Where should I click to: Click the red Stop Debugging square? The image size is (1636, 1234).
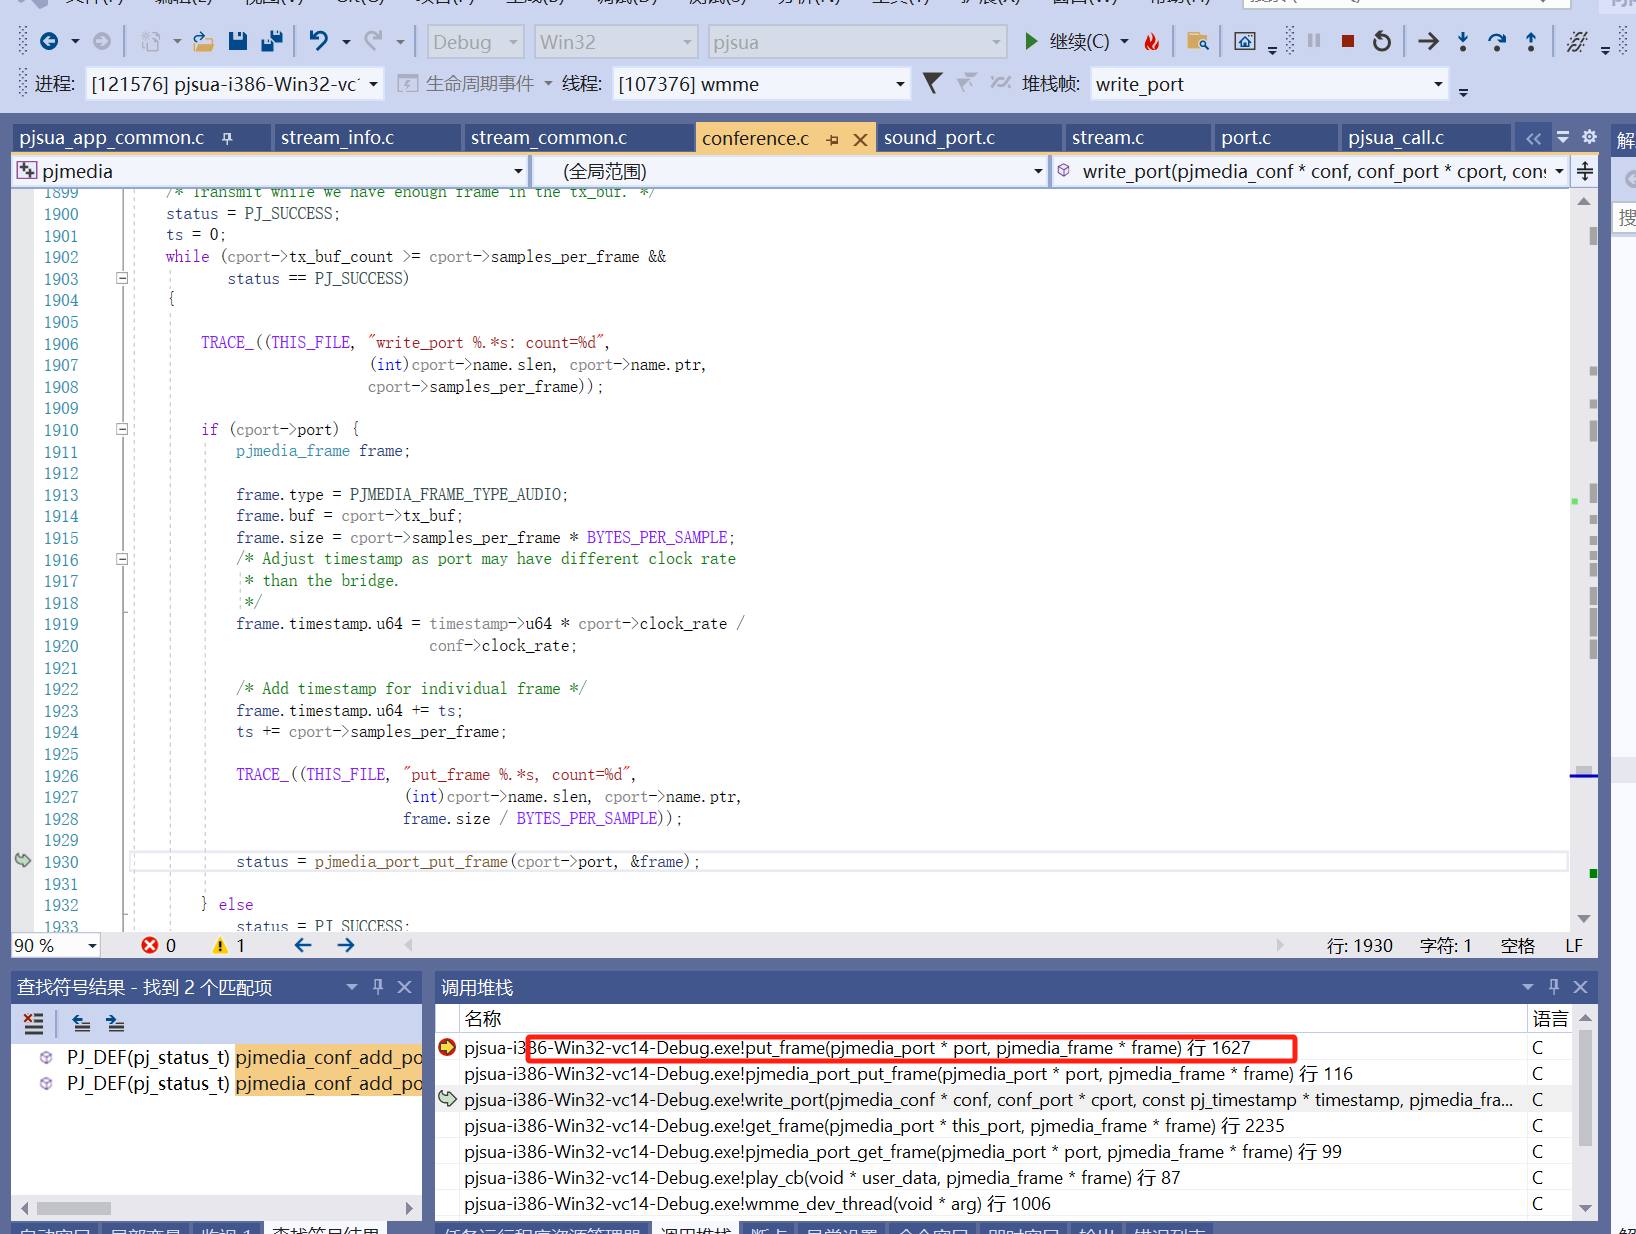pos(1347,42)
